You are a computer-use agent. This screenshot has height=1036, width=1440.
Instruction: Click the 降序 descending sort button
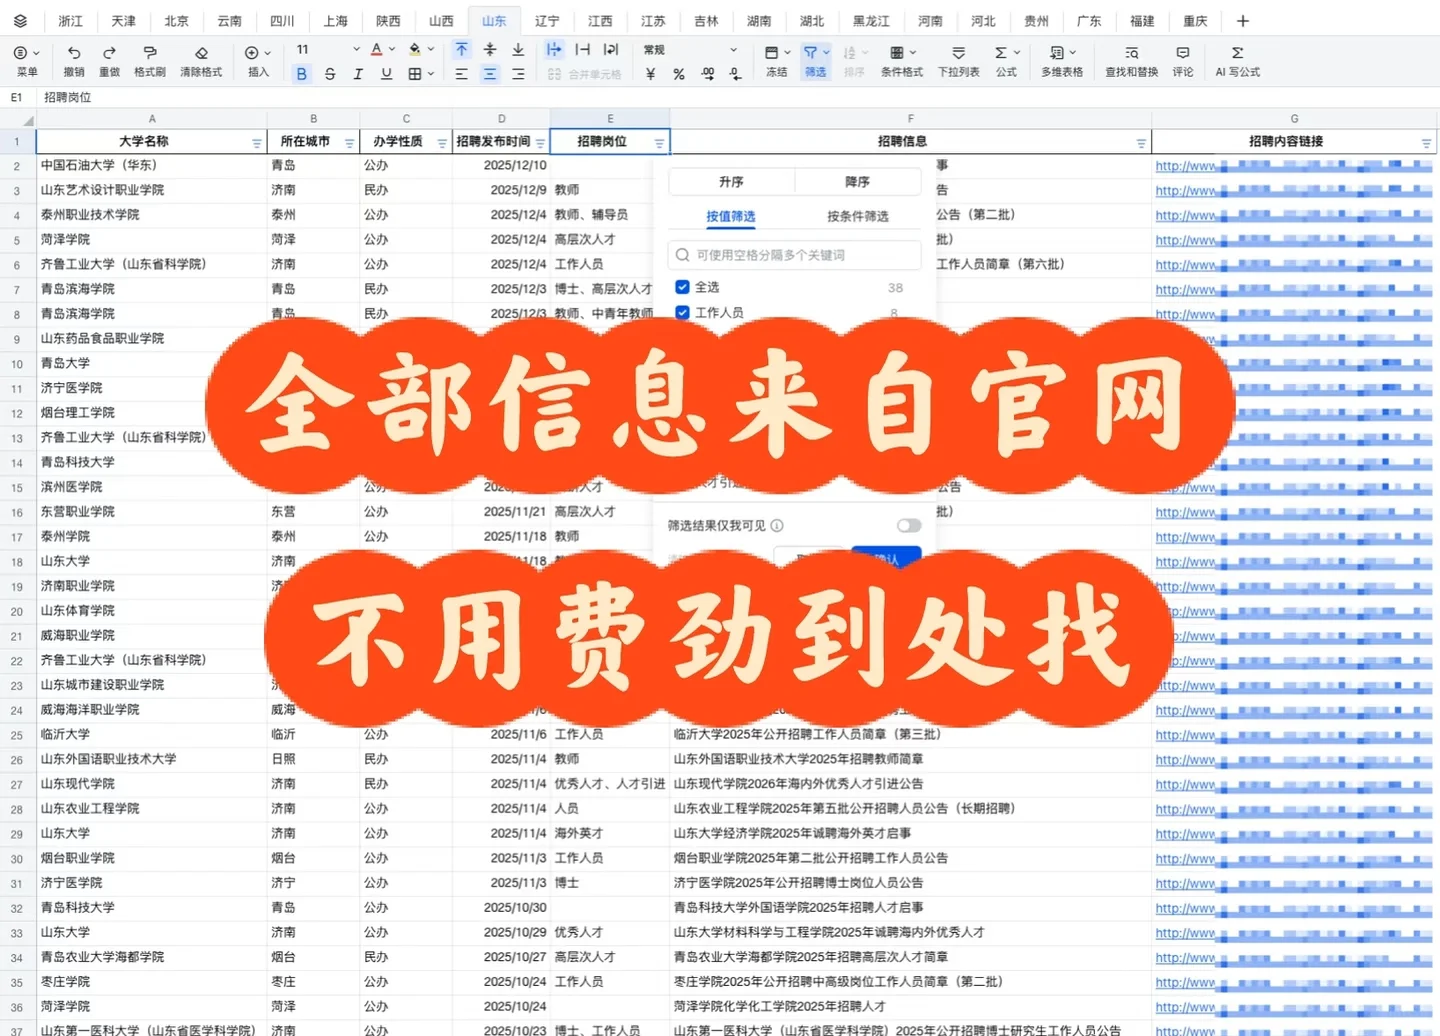pos(858,181)
